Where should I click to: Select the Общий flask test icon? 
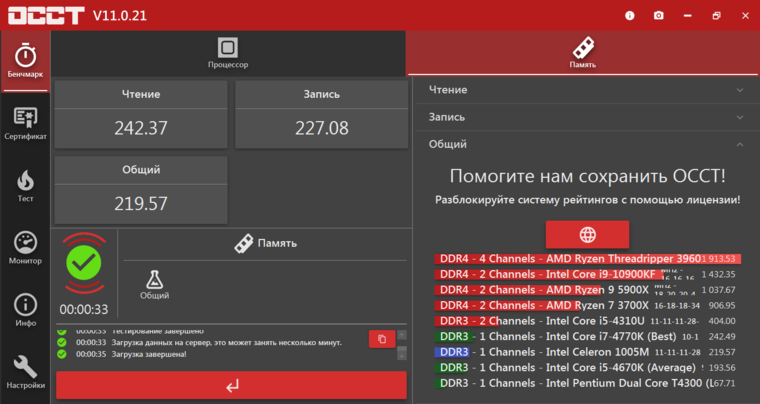[x=154, y=285]
